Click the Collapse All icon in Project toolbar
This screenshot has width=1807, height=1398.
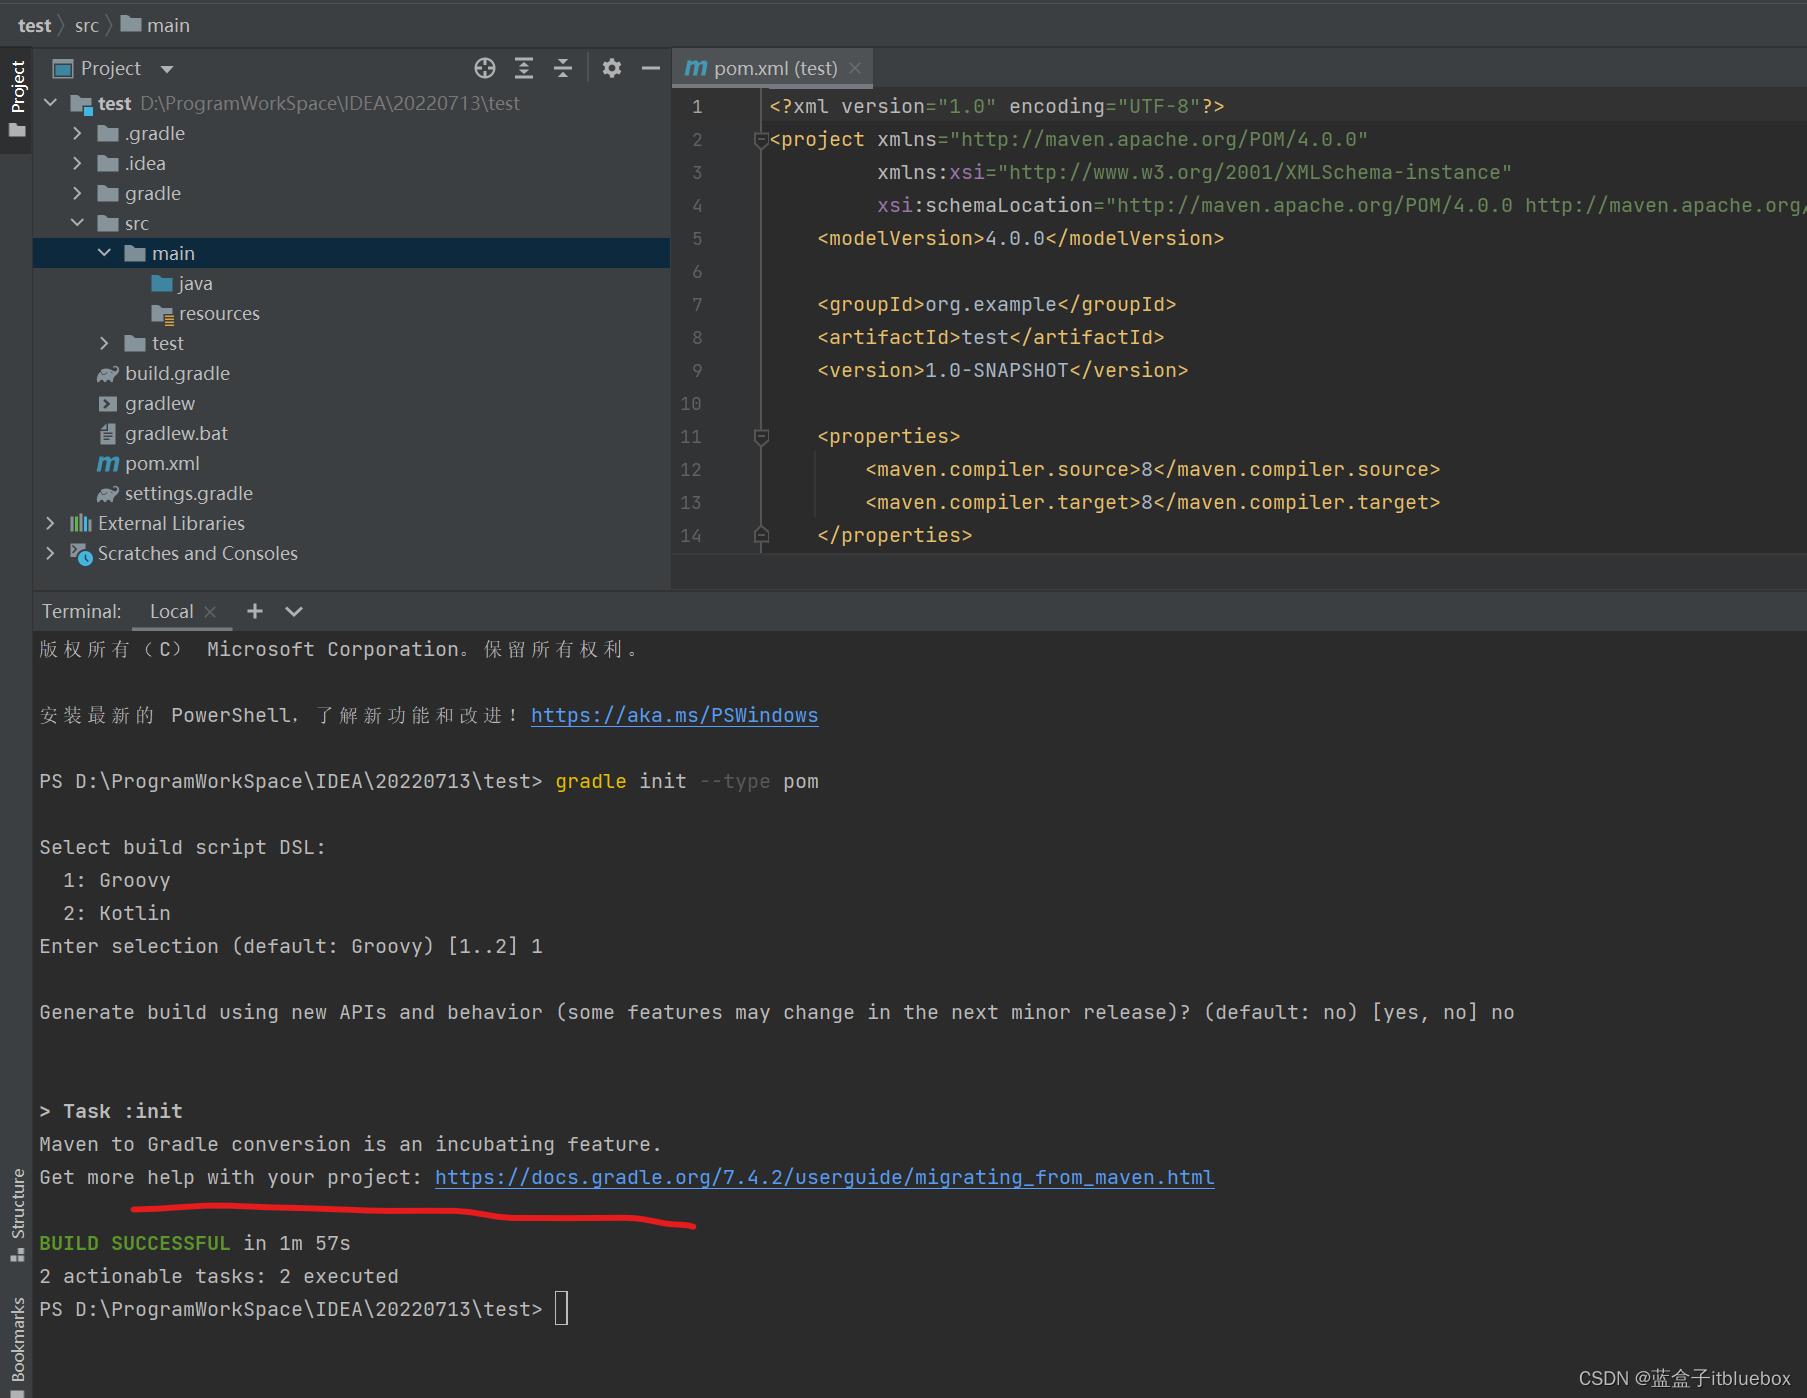coord(563,68)
